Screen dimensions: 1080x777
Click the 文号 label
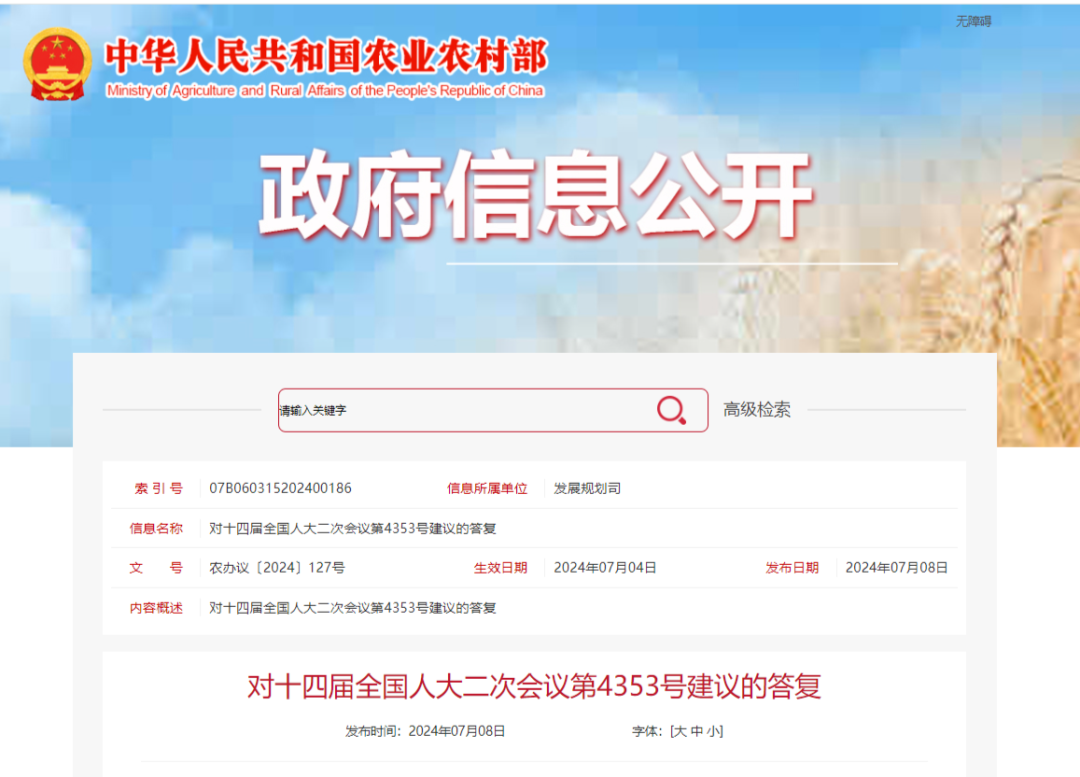tap(156, 568)
